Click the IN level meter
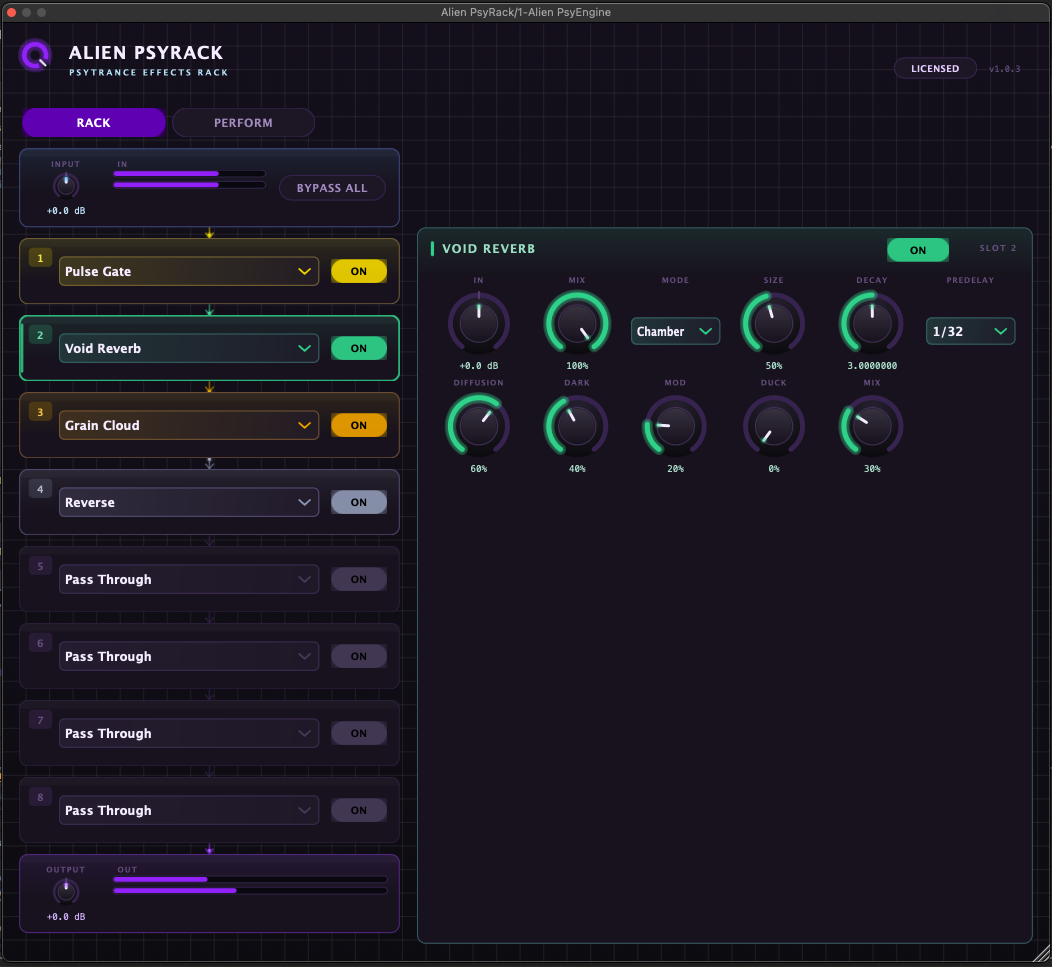Viewport: 1052px width, 967px height. pos(189,179)
